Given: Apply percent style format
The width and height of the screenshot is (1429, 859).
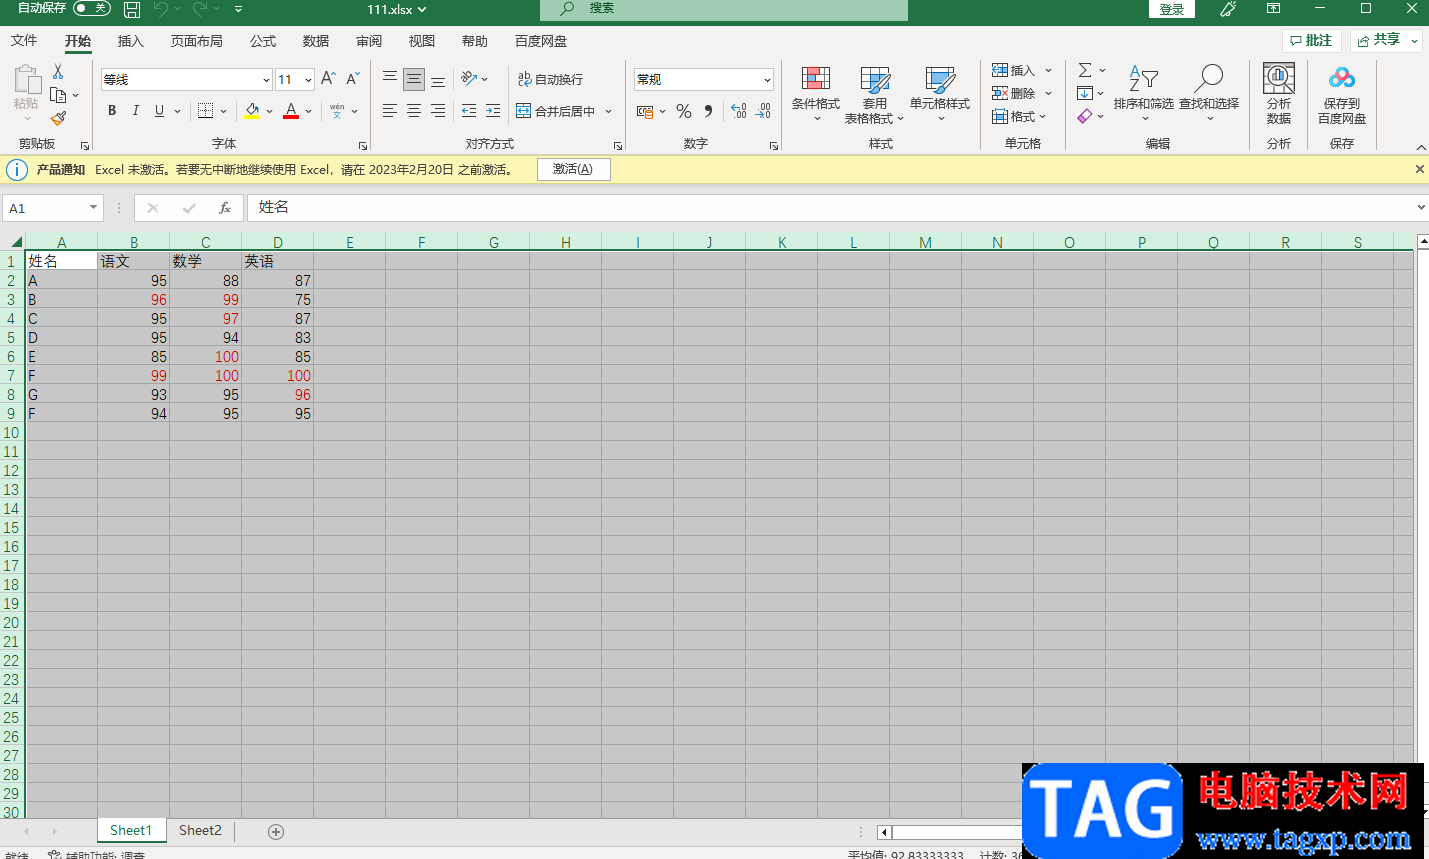Looking at the screenshot, I should tap(684, 111).
